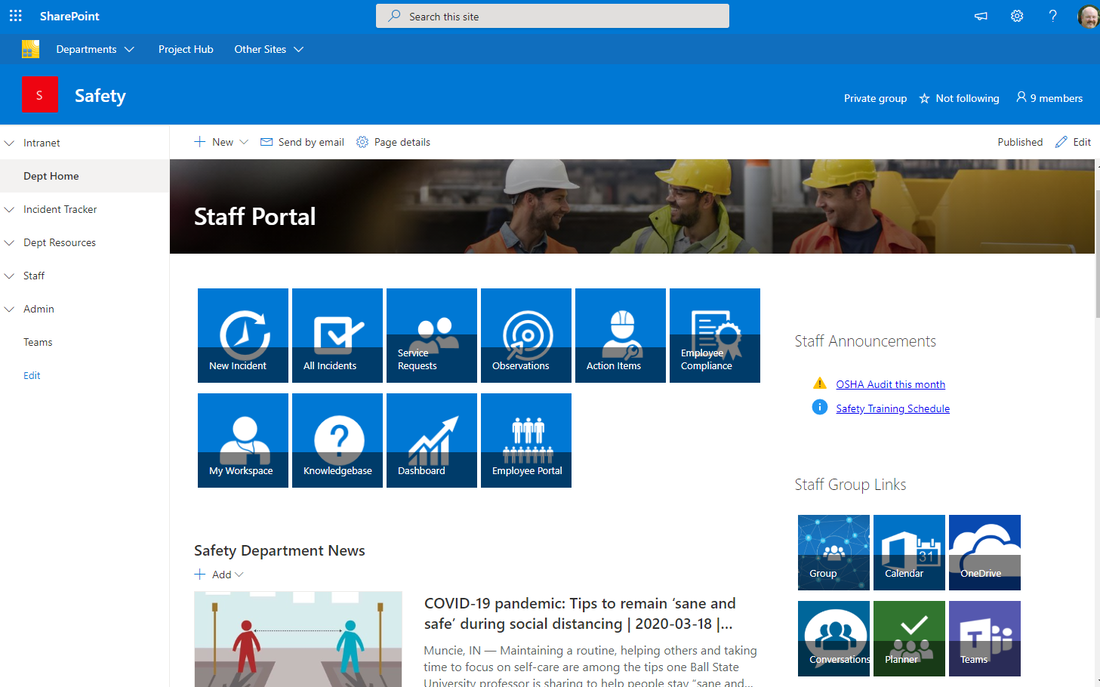The width and height of the screenshot is (1100, 687).
Task: Toggle the Not following status
Action: point(959,98)
